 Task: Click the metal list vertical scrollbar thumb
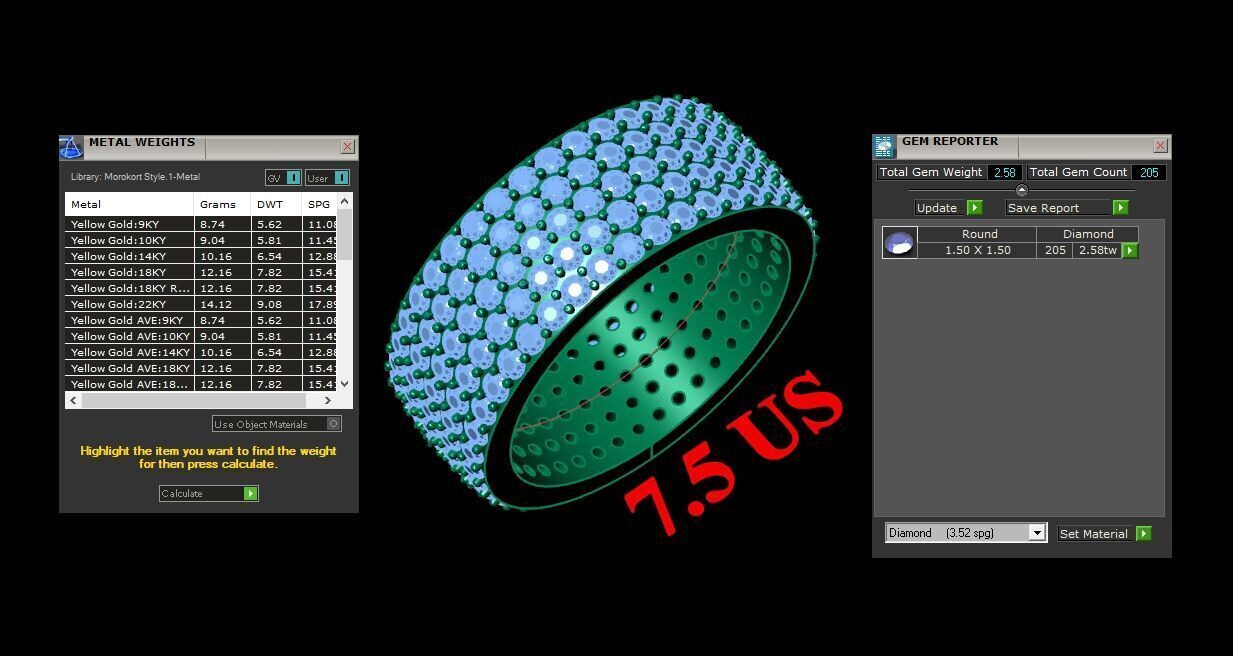(x=345, y=235)
